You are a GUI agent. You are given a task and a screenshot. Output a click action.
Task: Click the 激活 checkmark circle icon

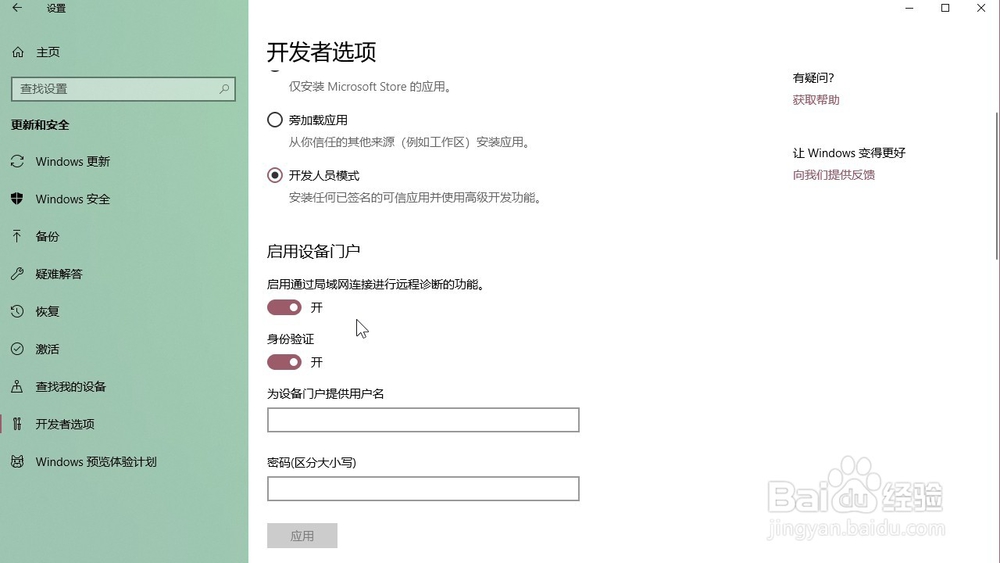tap(17, 349)
